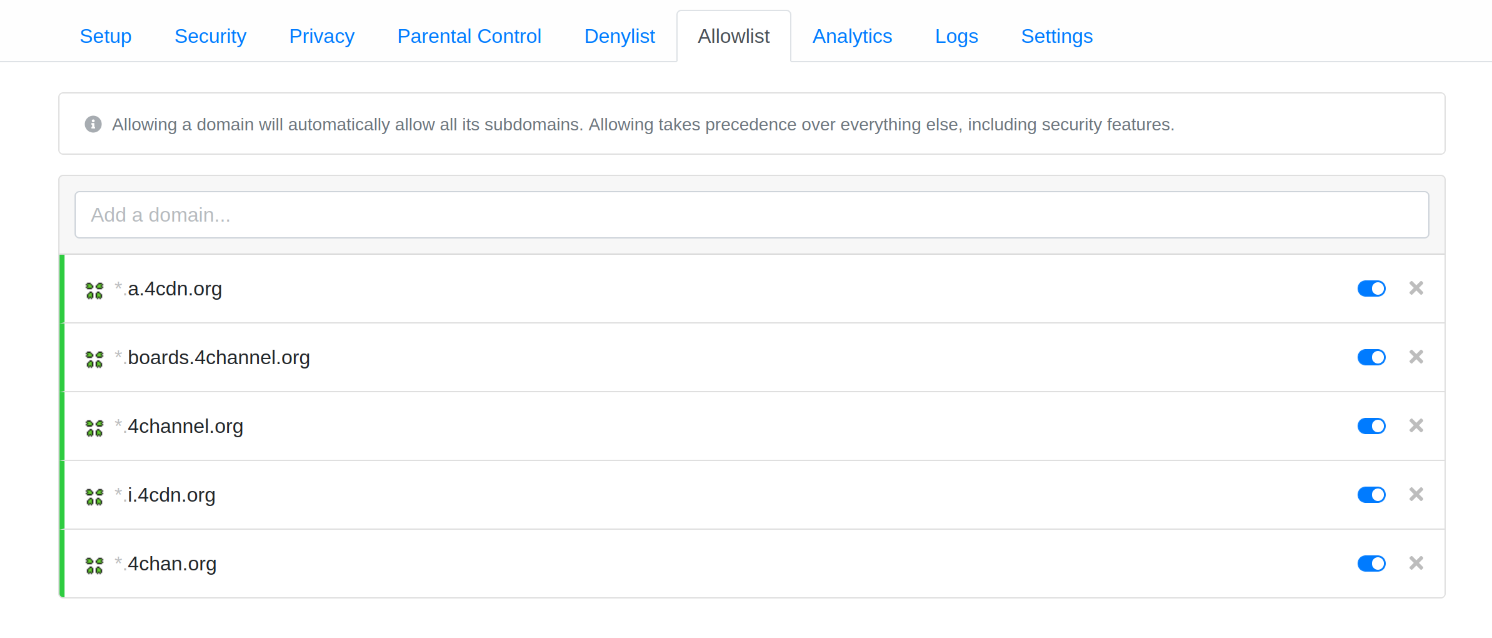This screenshot has height=638, width=1492.
Task: Go to the Settings tab
Action: pos(1057,36)
